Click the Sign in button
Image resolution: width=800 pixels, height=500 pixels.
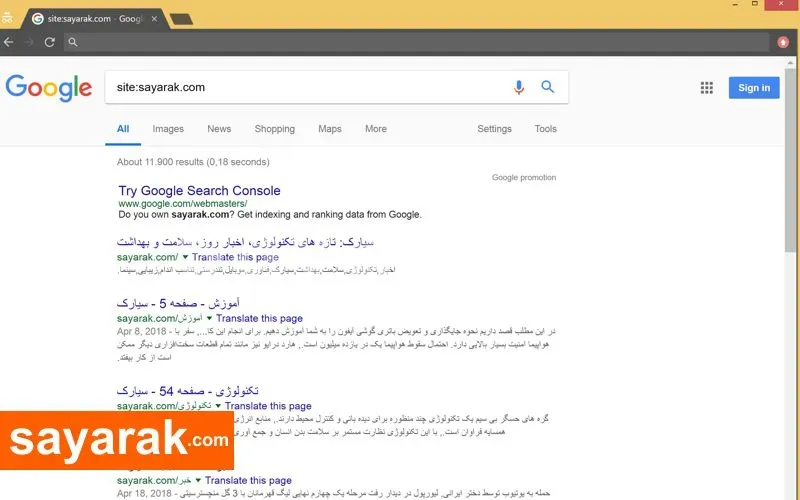click(x=754, y=88)
